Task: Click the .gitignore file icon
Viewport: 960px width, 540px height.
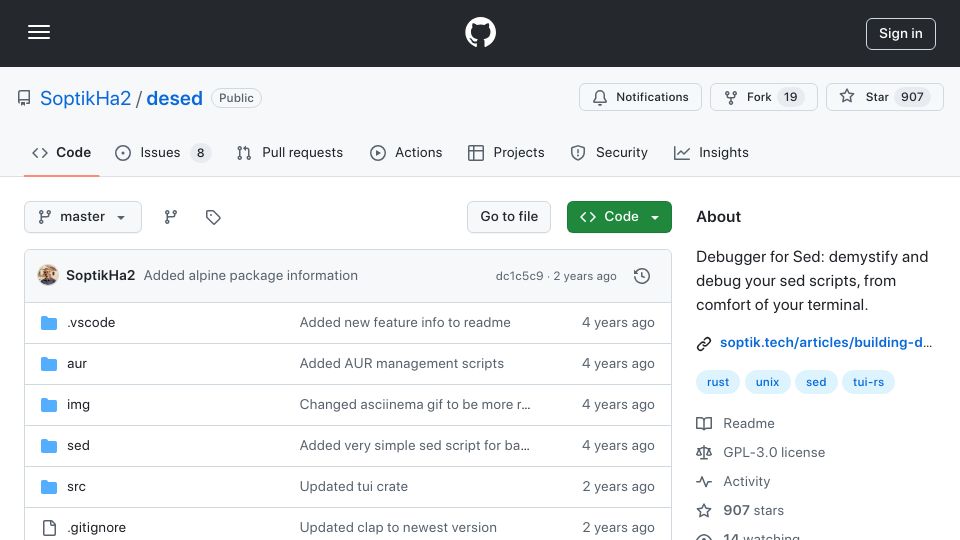Action: pyautogui.click(x=49, y=528)
